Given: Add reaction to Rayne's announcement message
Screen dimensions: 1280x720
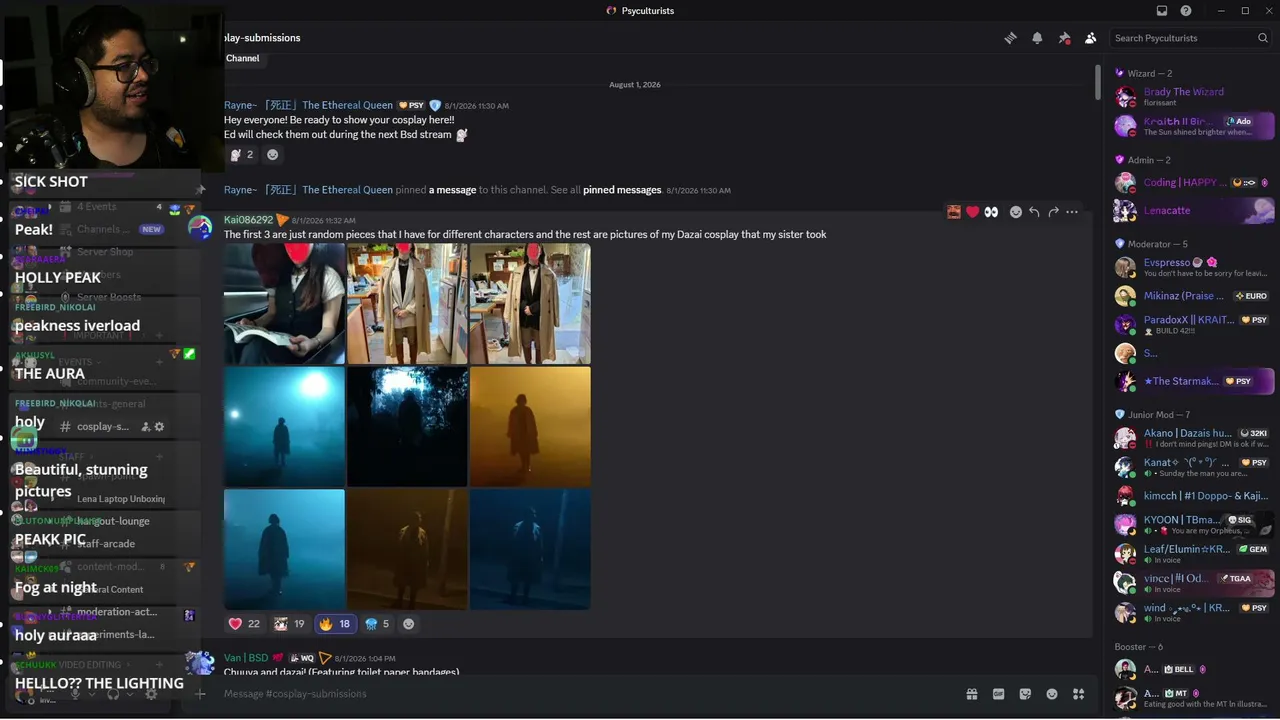Looking at the screenshot, I should 272,155.
